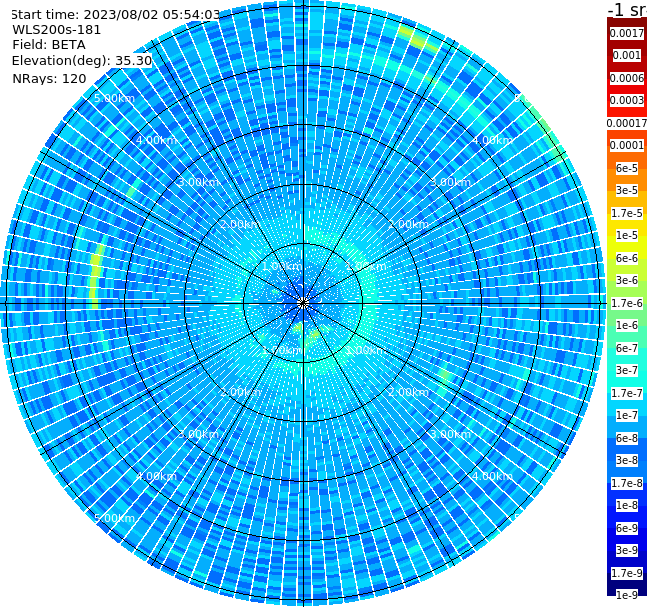This screenshot has height=607, width=647.
Task: Click the 6e-8 colorbar tick label
Action: [627, 438]
